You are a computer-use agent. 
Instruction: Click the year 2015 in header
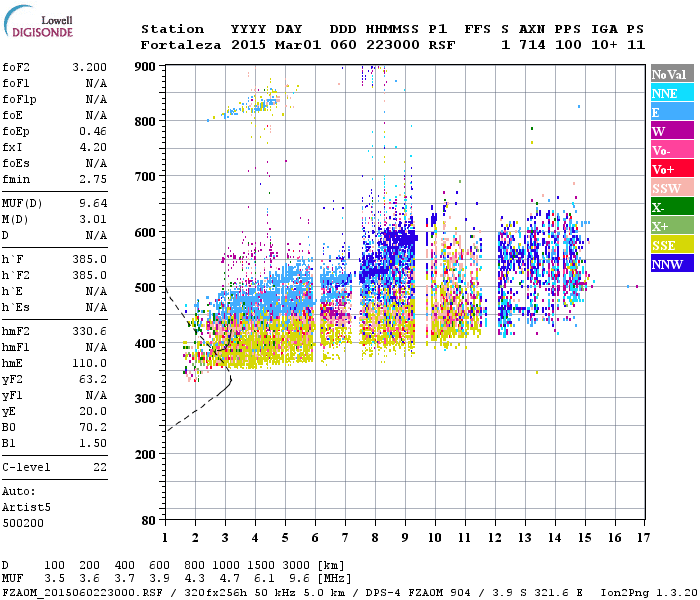pyautogui.click(x=248, y=45)
